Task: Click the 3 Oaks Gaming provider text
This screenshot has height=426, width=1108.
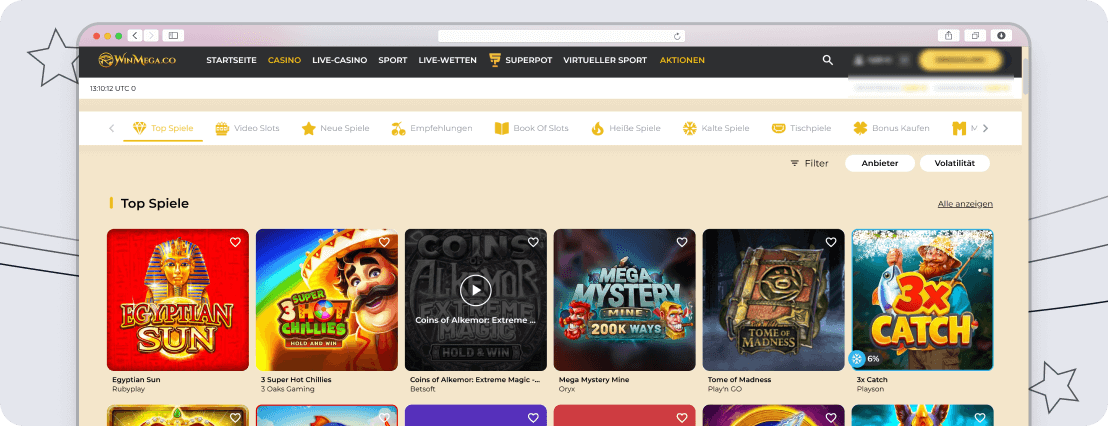Action: [288, 389]
